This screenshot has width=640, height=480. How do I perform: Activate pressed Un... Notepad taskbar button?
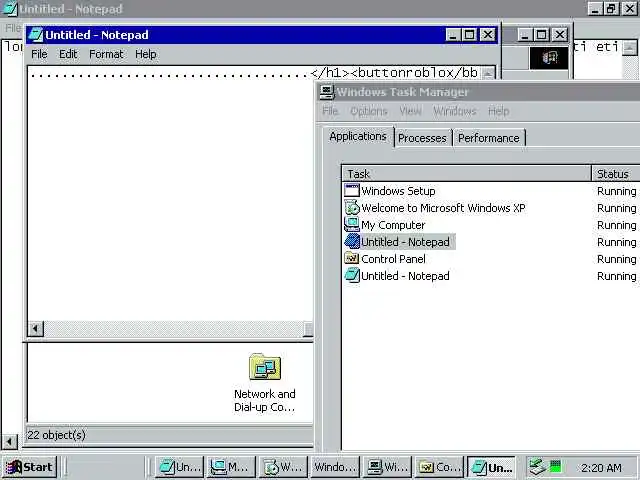[x=491, y=467]
